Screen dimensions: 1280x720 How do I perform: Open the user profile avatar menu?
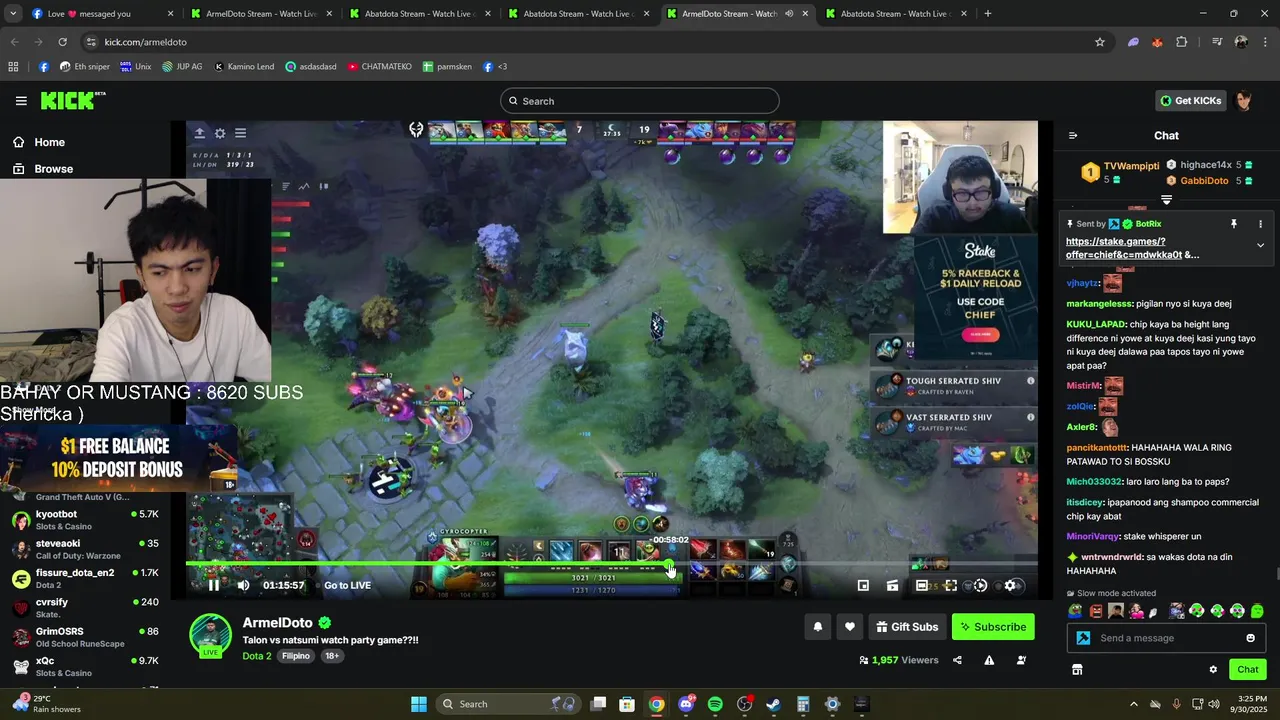coord(1243,100)
